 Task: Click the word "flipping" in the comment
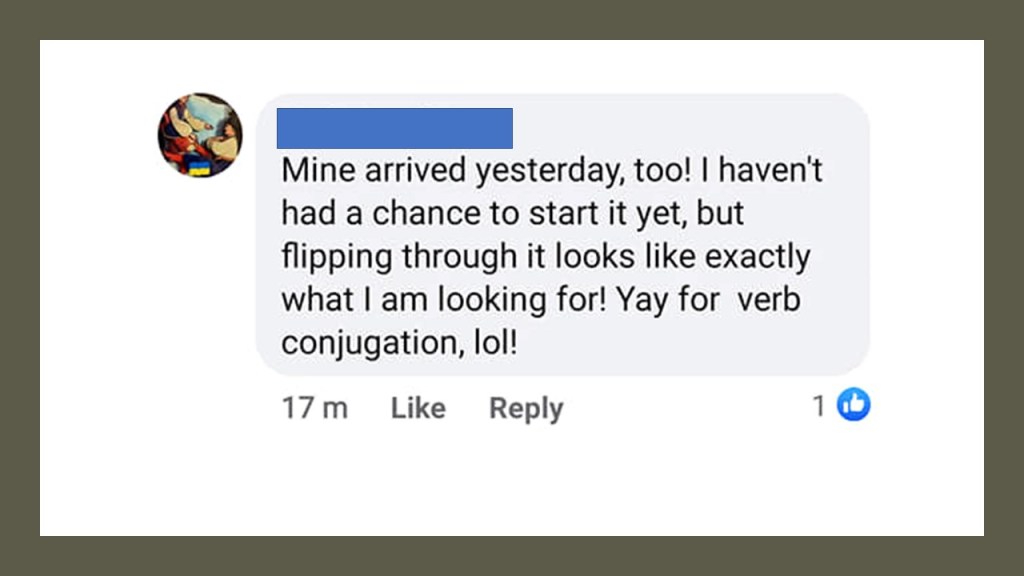pyautogui.click(x=337, y=257)
